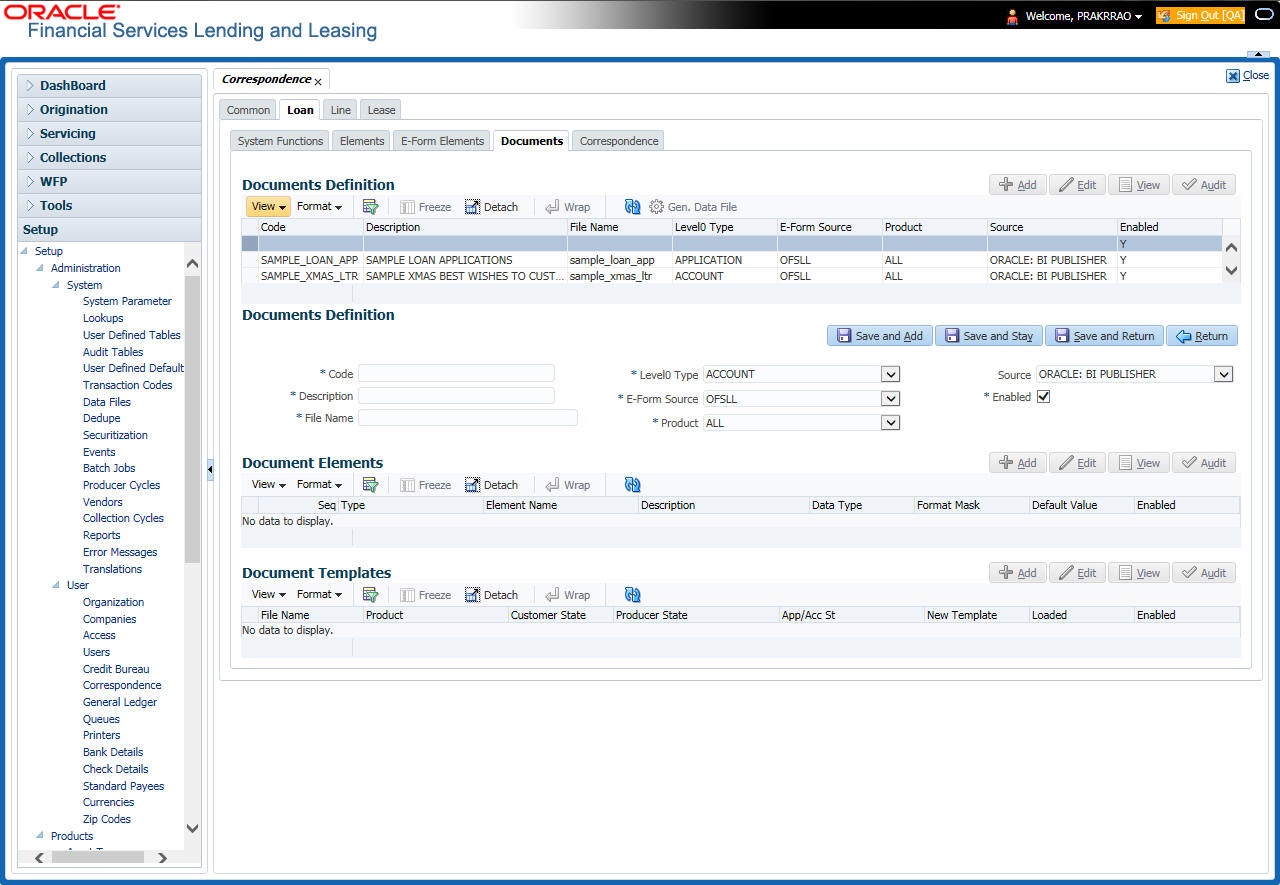Refresh the Document Elements table
Image resolution: width=1280 pixels, height=885 pixels.
click(632, 485)
